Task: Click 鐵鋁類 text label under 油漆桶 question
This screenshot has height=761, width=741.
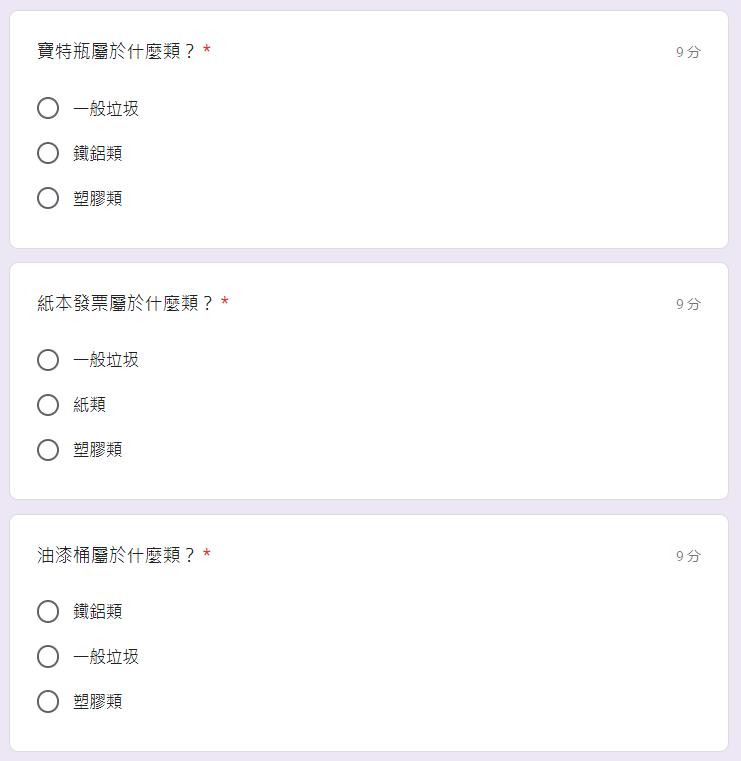Action: (x=98, y=611)
